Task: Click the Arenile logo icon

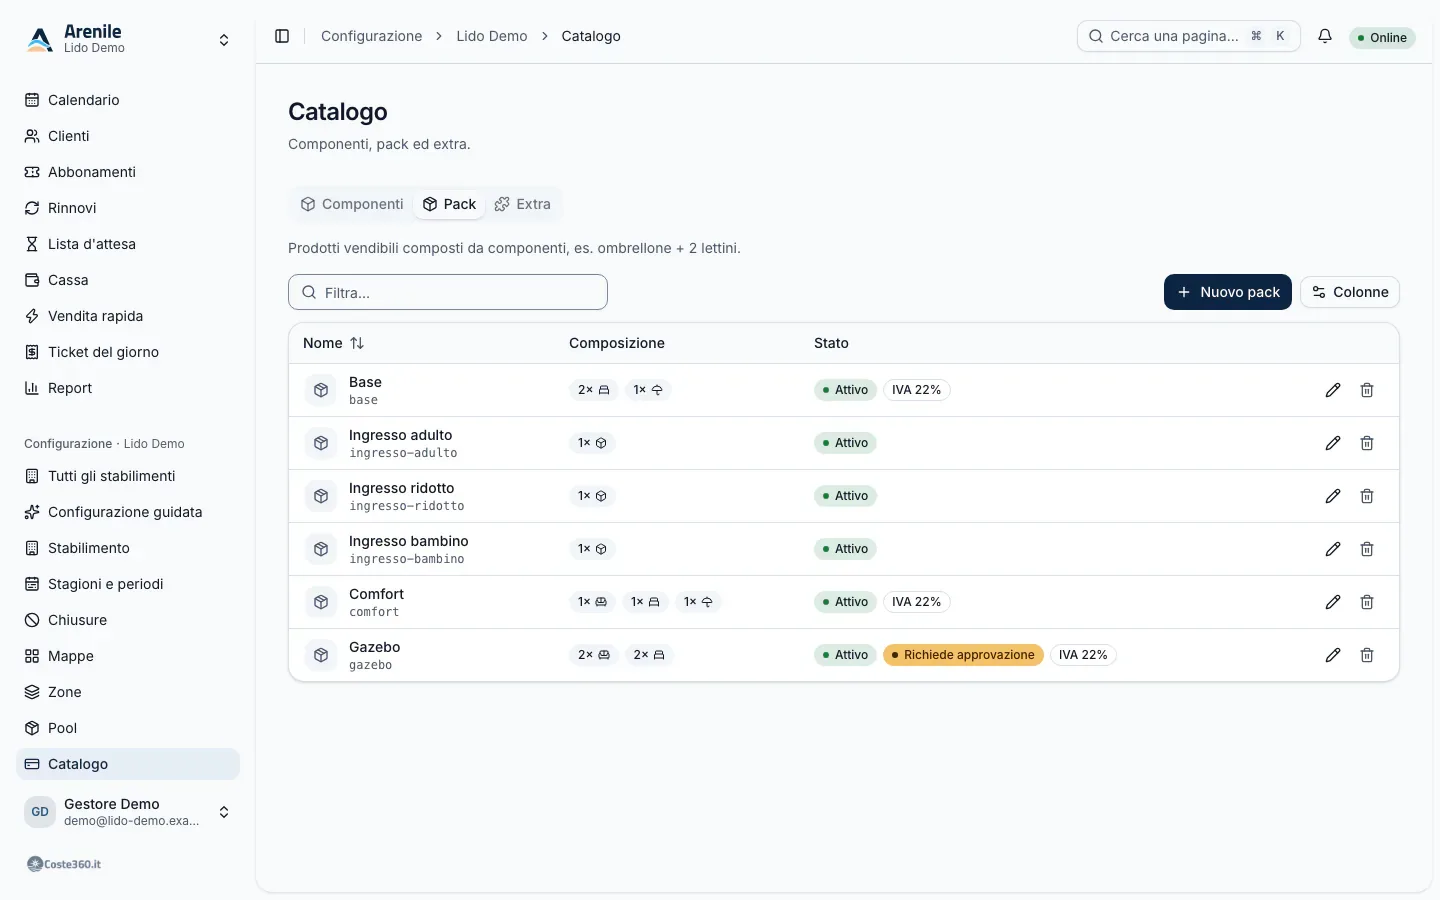Action: [40, 39]
